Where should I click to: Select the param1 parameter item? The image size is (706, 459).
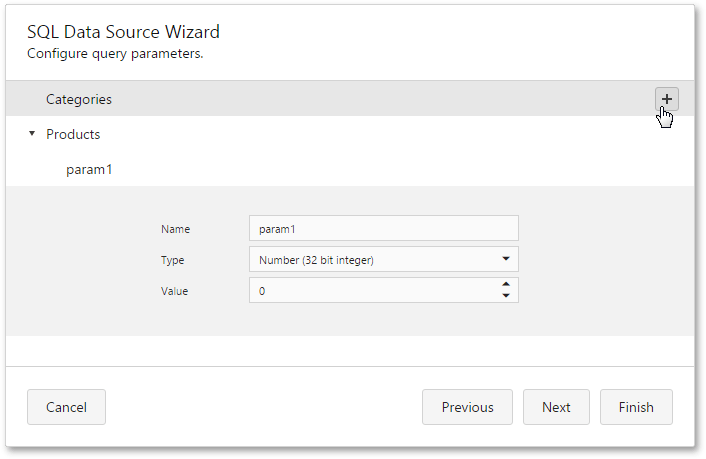pyautogui.click(x=89, y=169)
